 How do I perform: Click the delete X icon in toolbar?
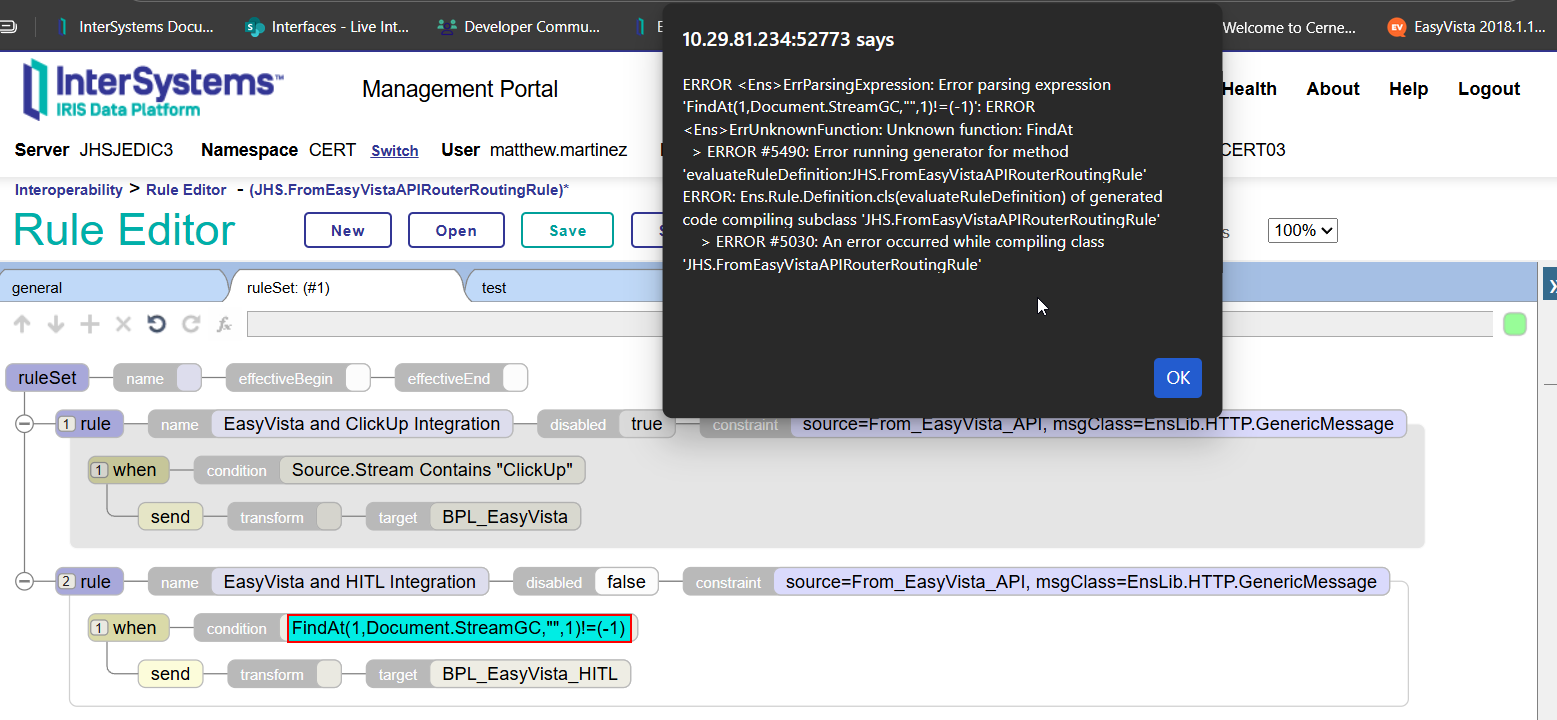123,324
